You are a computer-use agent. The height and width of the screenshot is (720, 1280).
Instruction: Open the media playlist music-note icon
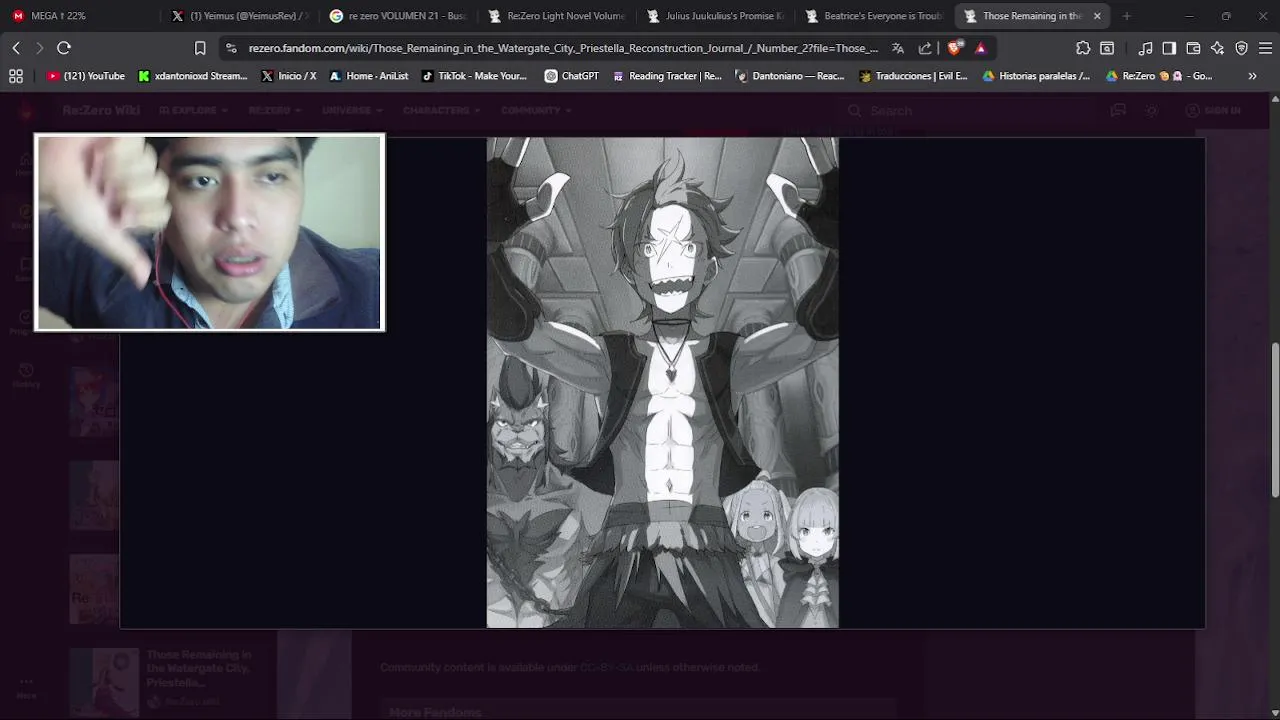(x=1146, y=48)
